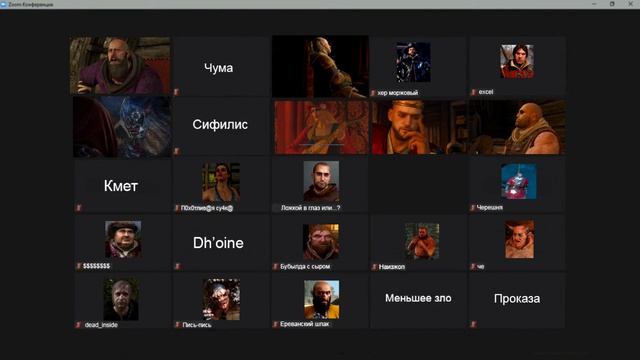Select video of seated figure in dark room
Image resolution: width=640 pixels, height=360 pixels.
(x=320, y=67)
